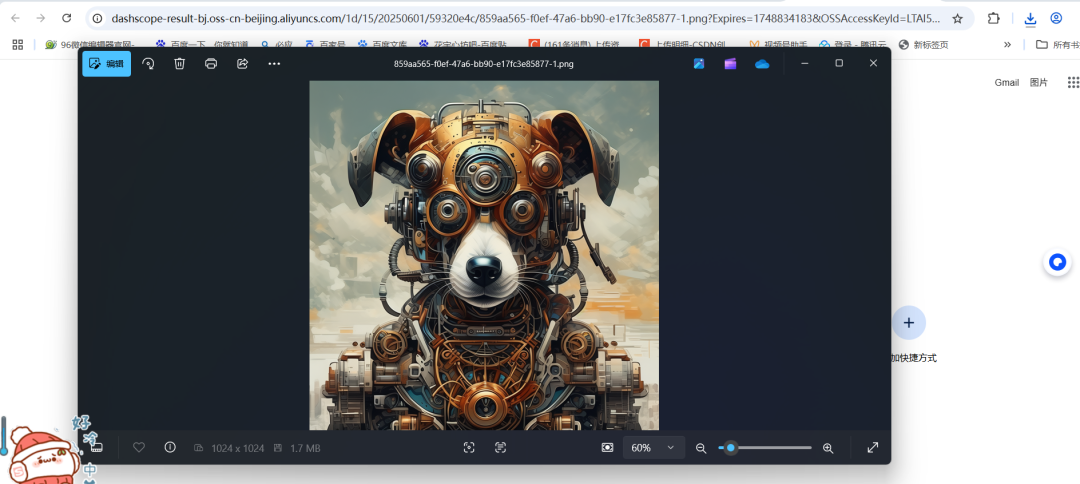Bookmark this page with the star icon
Image resolution: width=1080 pixels, height=484 pixels.
click(x=957, y=19)
